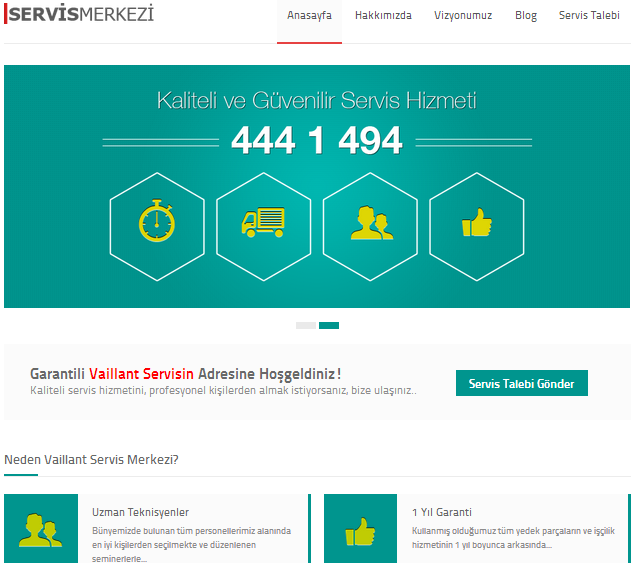This screenshot has width=632, height=568.
Task: Click the people group hexagon icon
Action: click(x=371, y=222)
